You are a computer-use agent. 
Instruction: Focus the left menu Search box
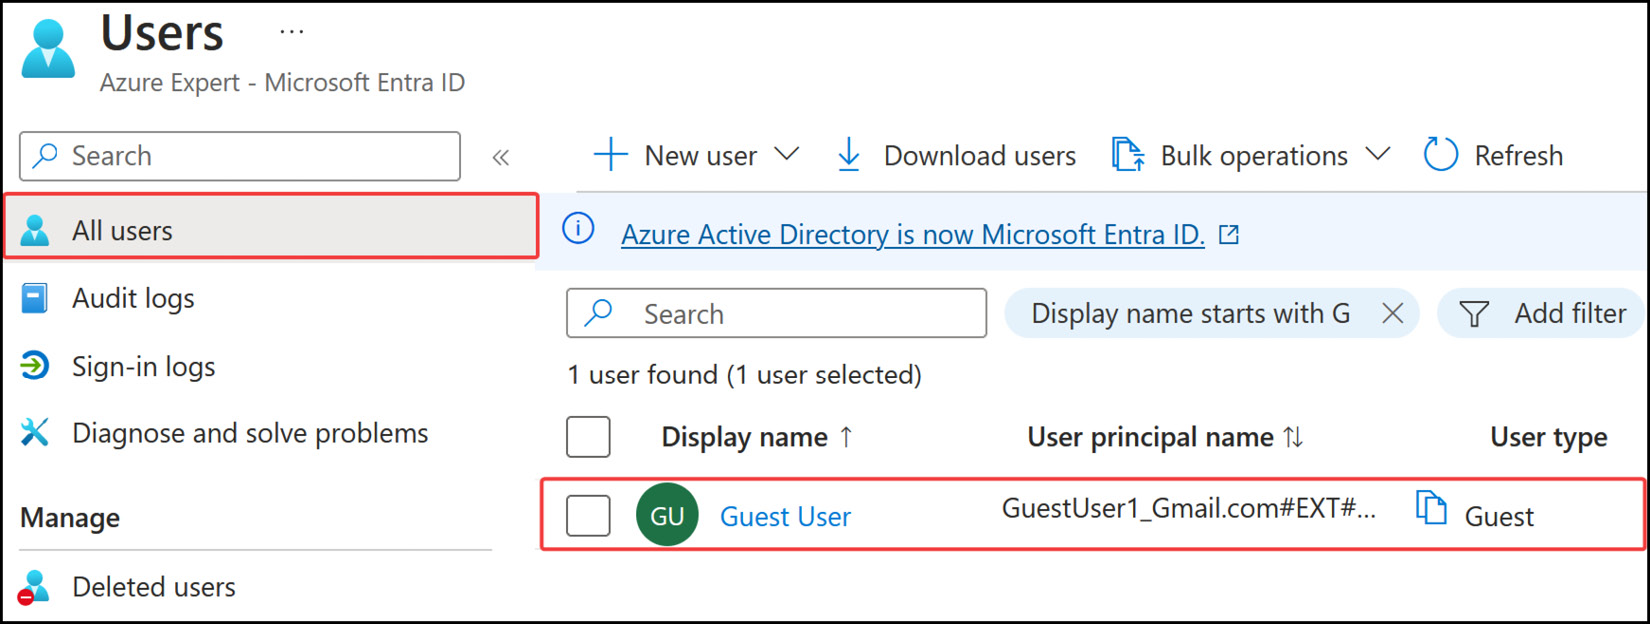pos(240,156)
